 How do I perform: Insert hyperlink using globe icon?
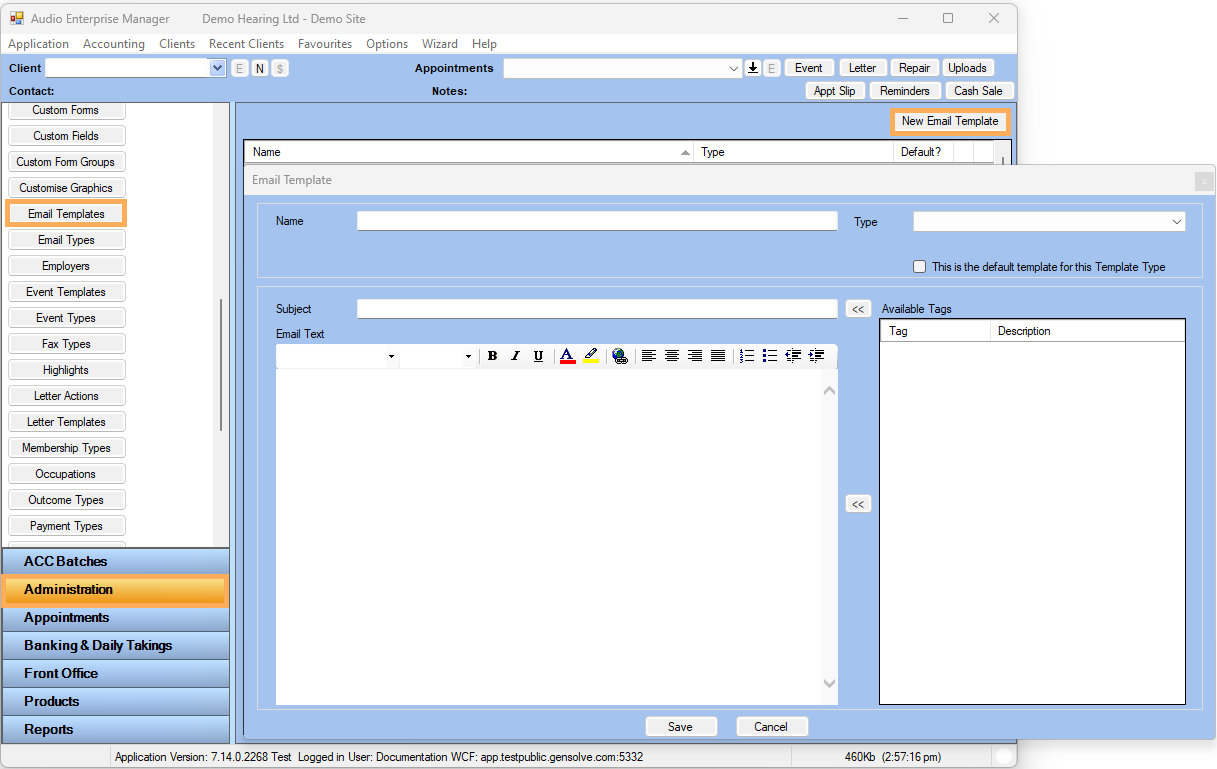[619, 356]
